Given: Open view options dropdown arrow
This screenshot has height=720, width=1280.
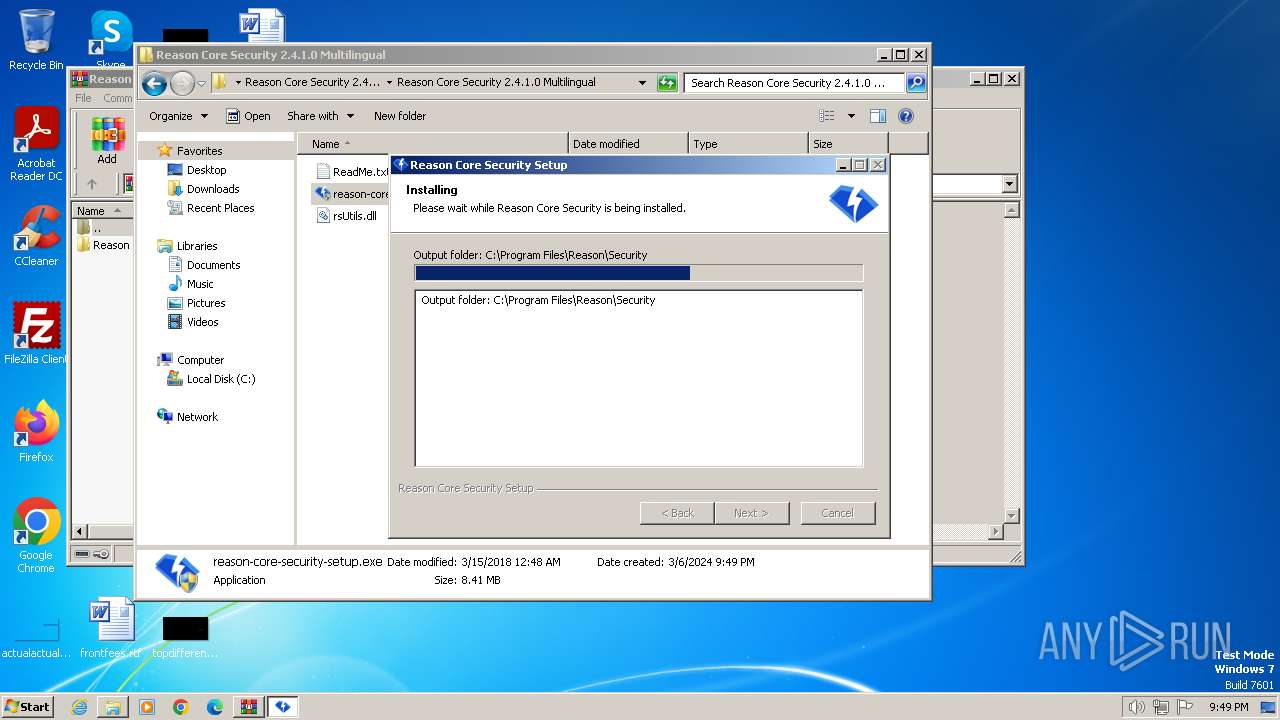Looking at the screenshot, I should point(851,116).
